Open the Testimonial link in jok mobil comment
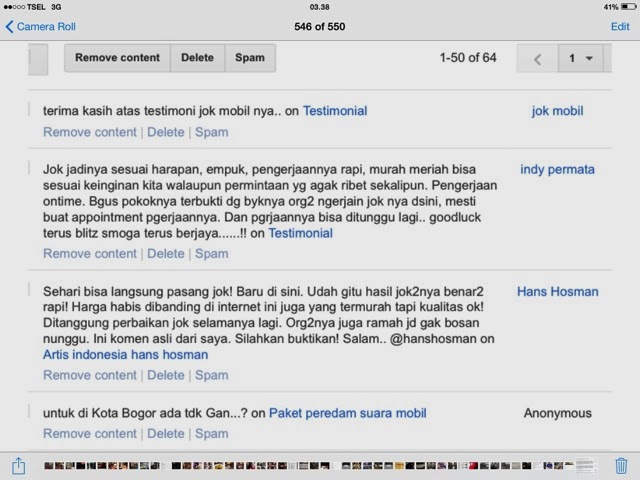The image size is (640, 480). point(334,111)
